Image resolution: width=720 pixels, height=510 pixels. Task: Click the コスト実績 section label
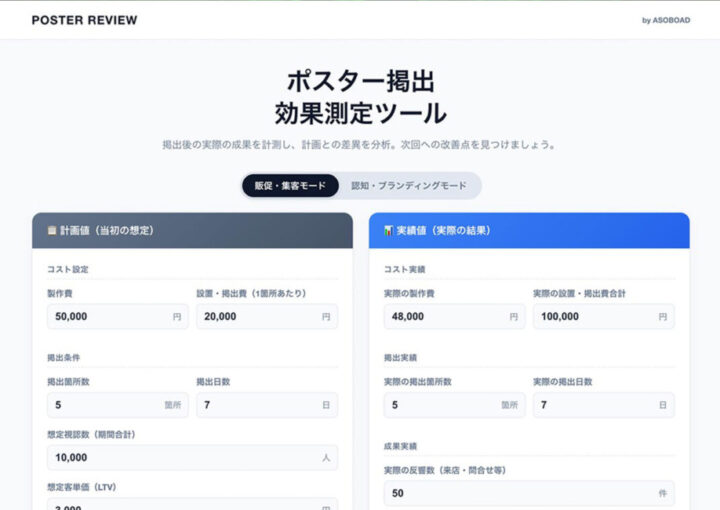click(404, 269)
